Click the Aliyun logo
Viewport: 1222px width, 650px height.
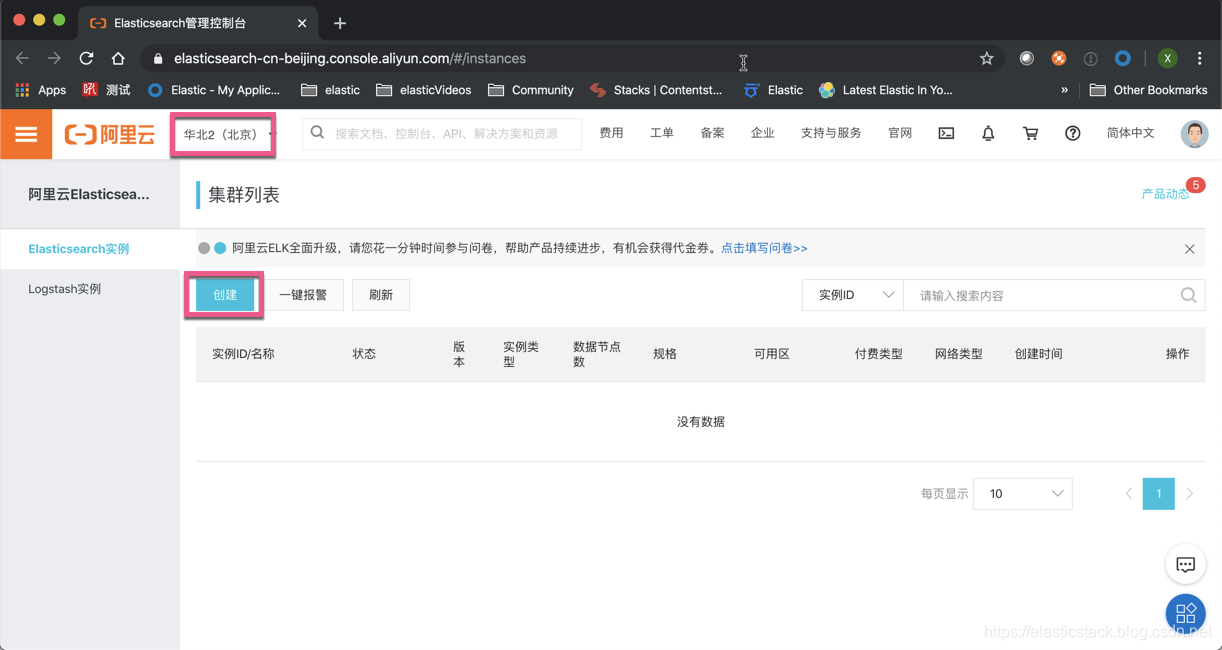(x=110, y=134)
